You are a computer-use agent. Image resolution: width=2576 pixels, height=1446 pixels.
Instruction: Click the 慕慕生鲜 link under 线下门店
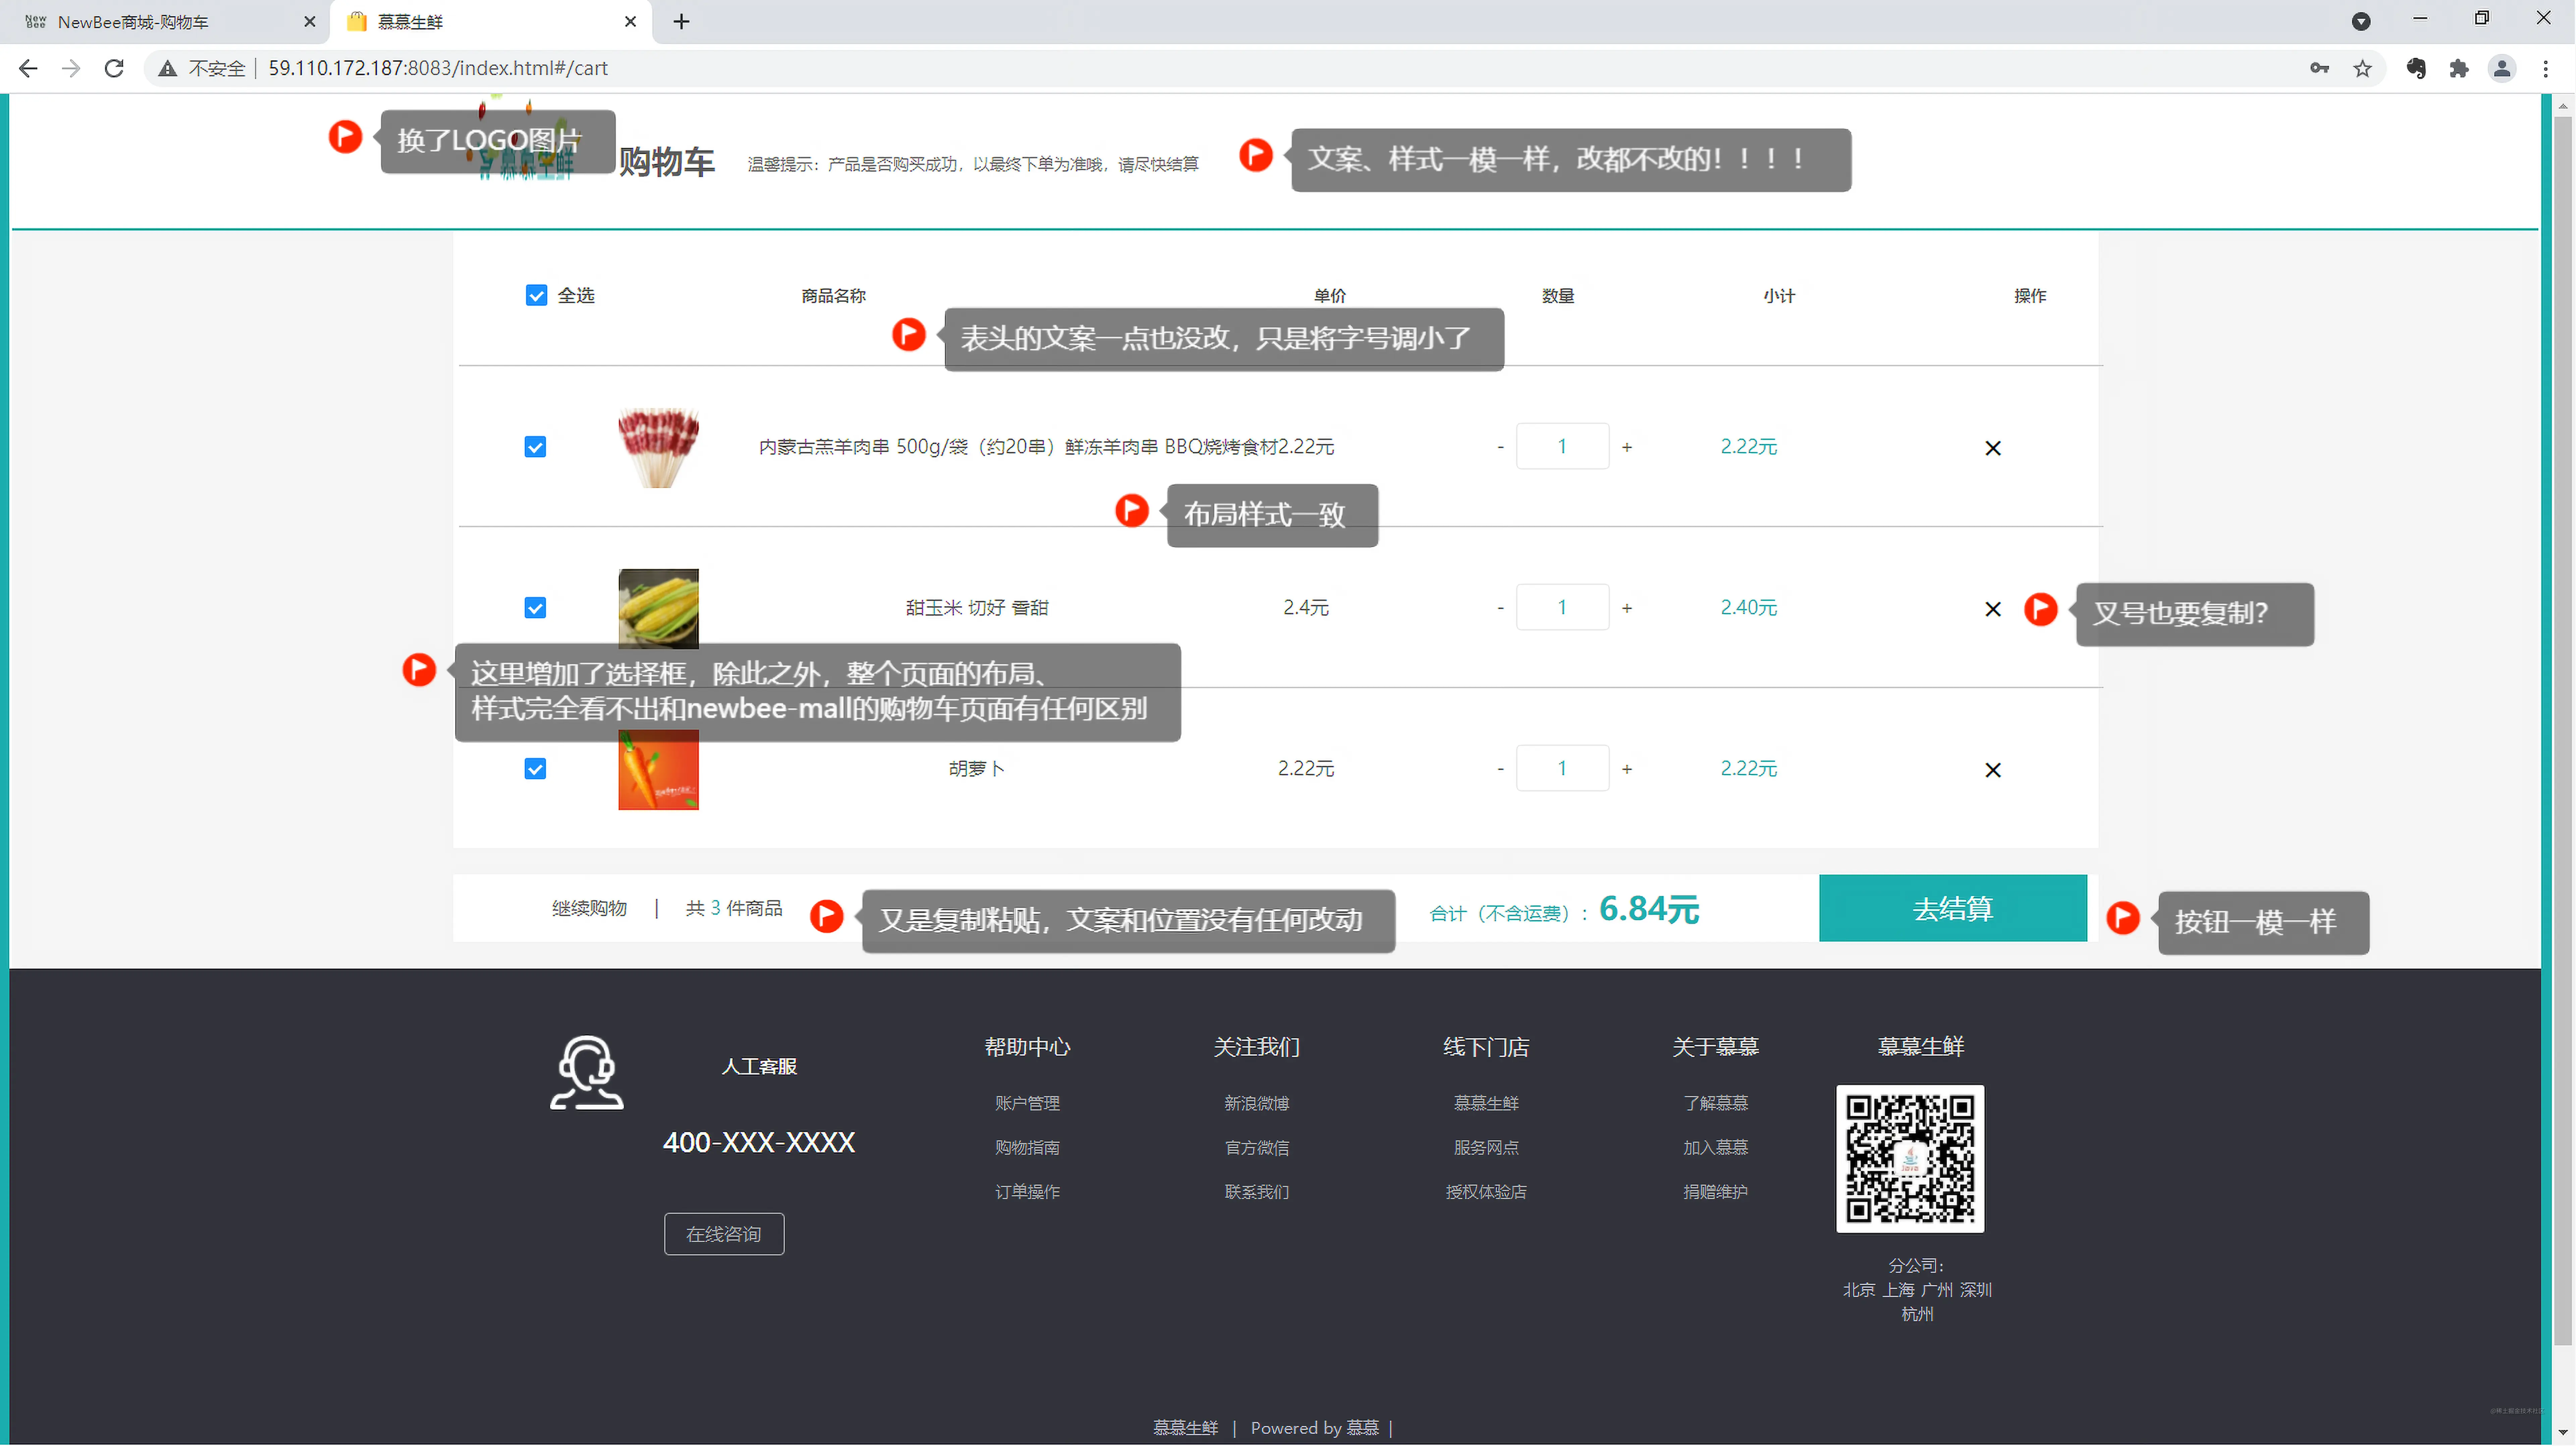click(1486, 1103)
